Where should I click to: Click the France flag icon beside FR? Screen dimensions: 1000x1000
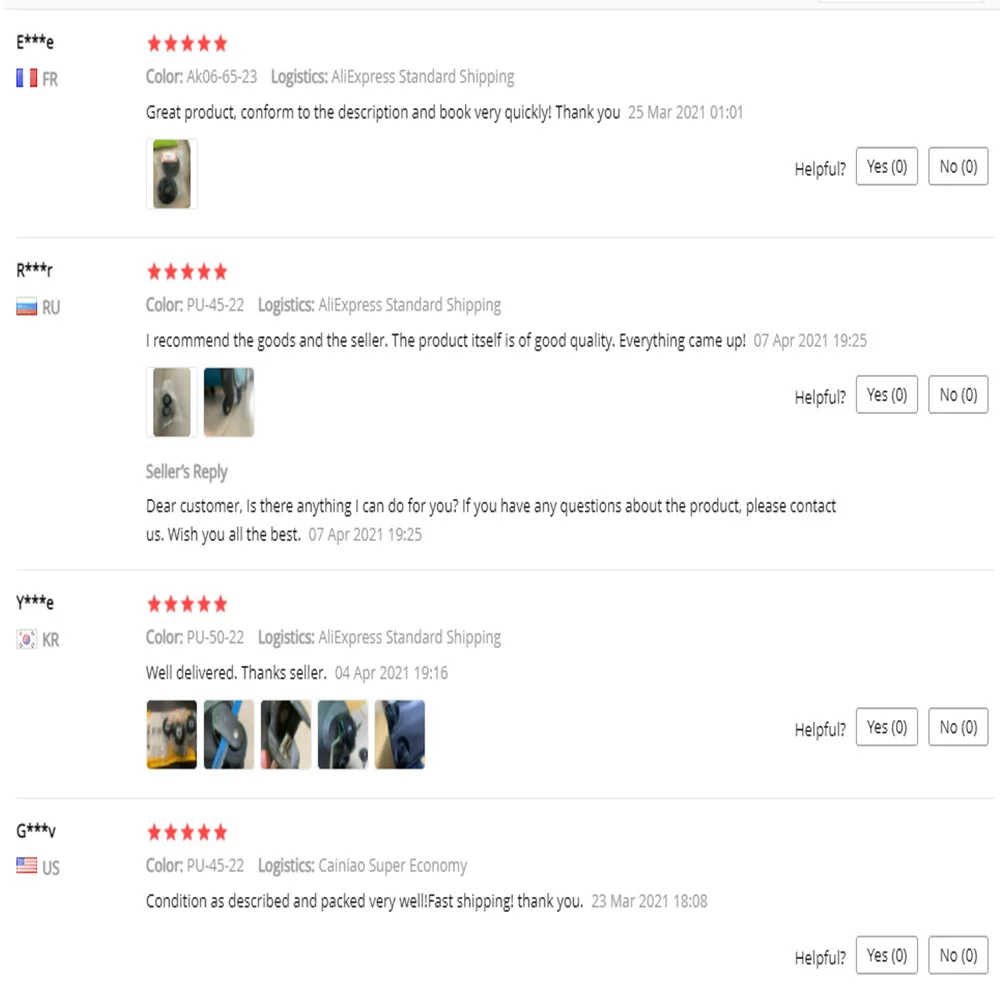[x=27, y=78]
